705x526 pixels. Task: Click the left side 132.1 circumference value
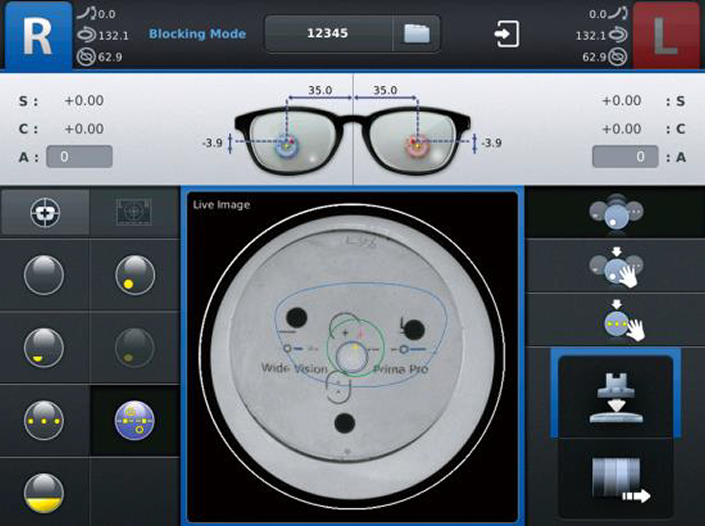tap(591, 36)
